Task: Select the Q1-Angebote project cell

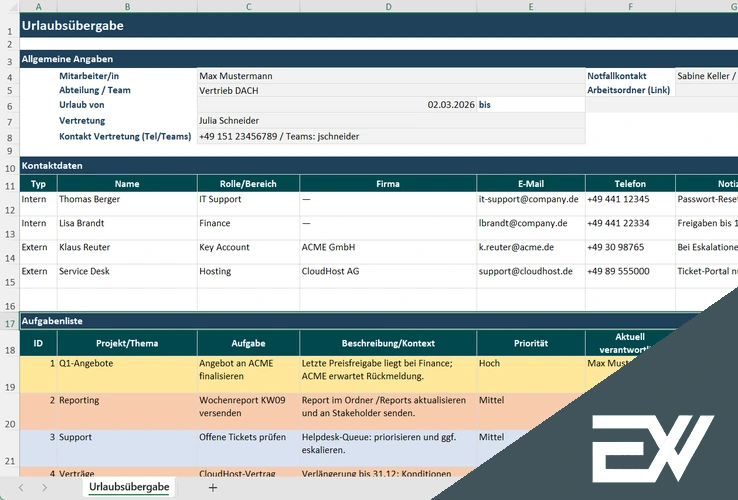Action: click(127, 374)
